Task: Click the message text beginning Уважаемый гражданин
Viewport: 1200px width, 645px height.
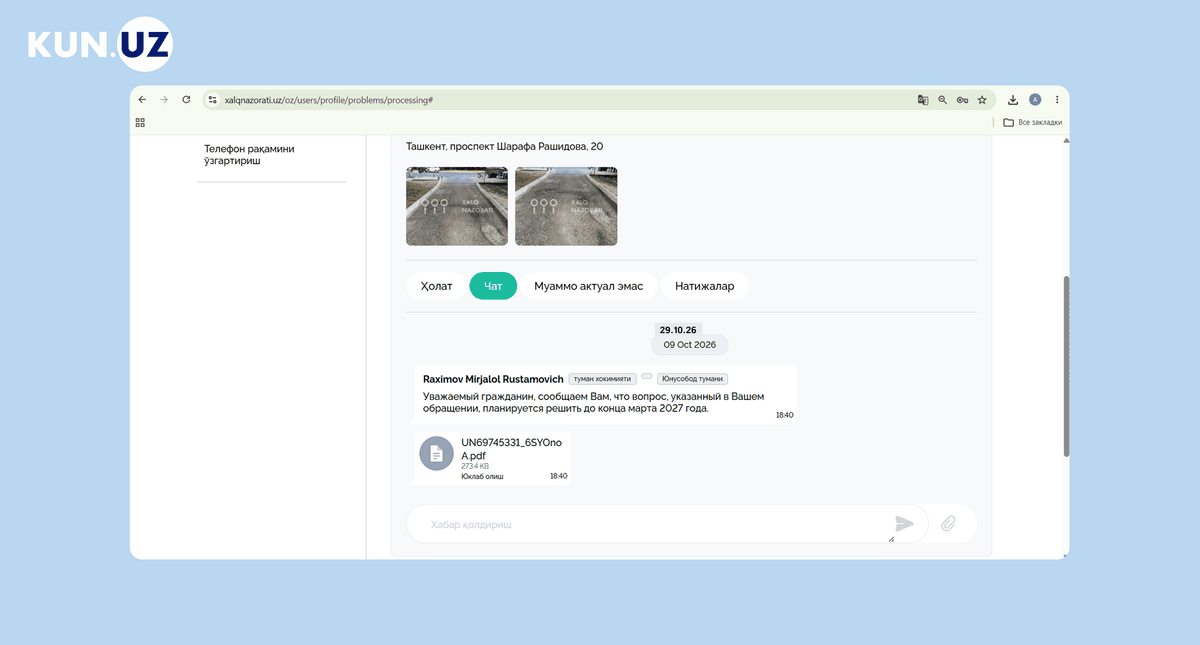Action: coord(594,402)
